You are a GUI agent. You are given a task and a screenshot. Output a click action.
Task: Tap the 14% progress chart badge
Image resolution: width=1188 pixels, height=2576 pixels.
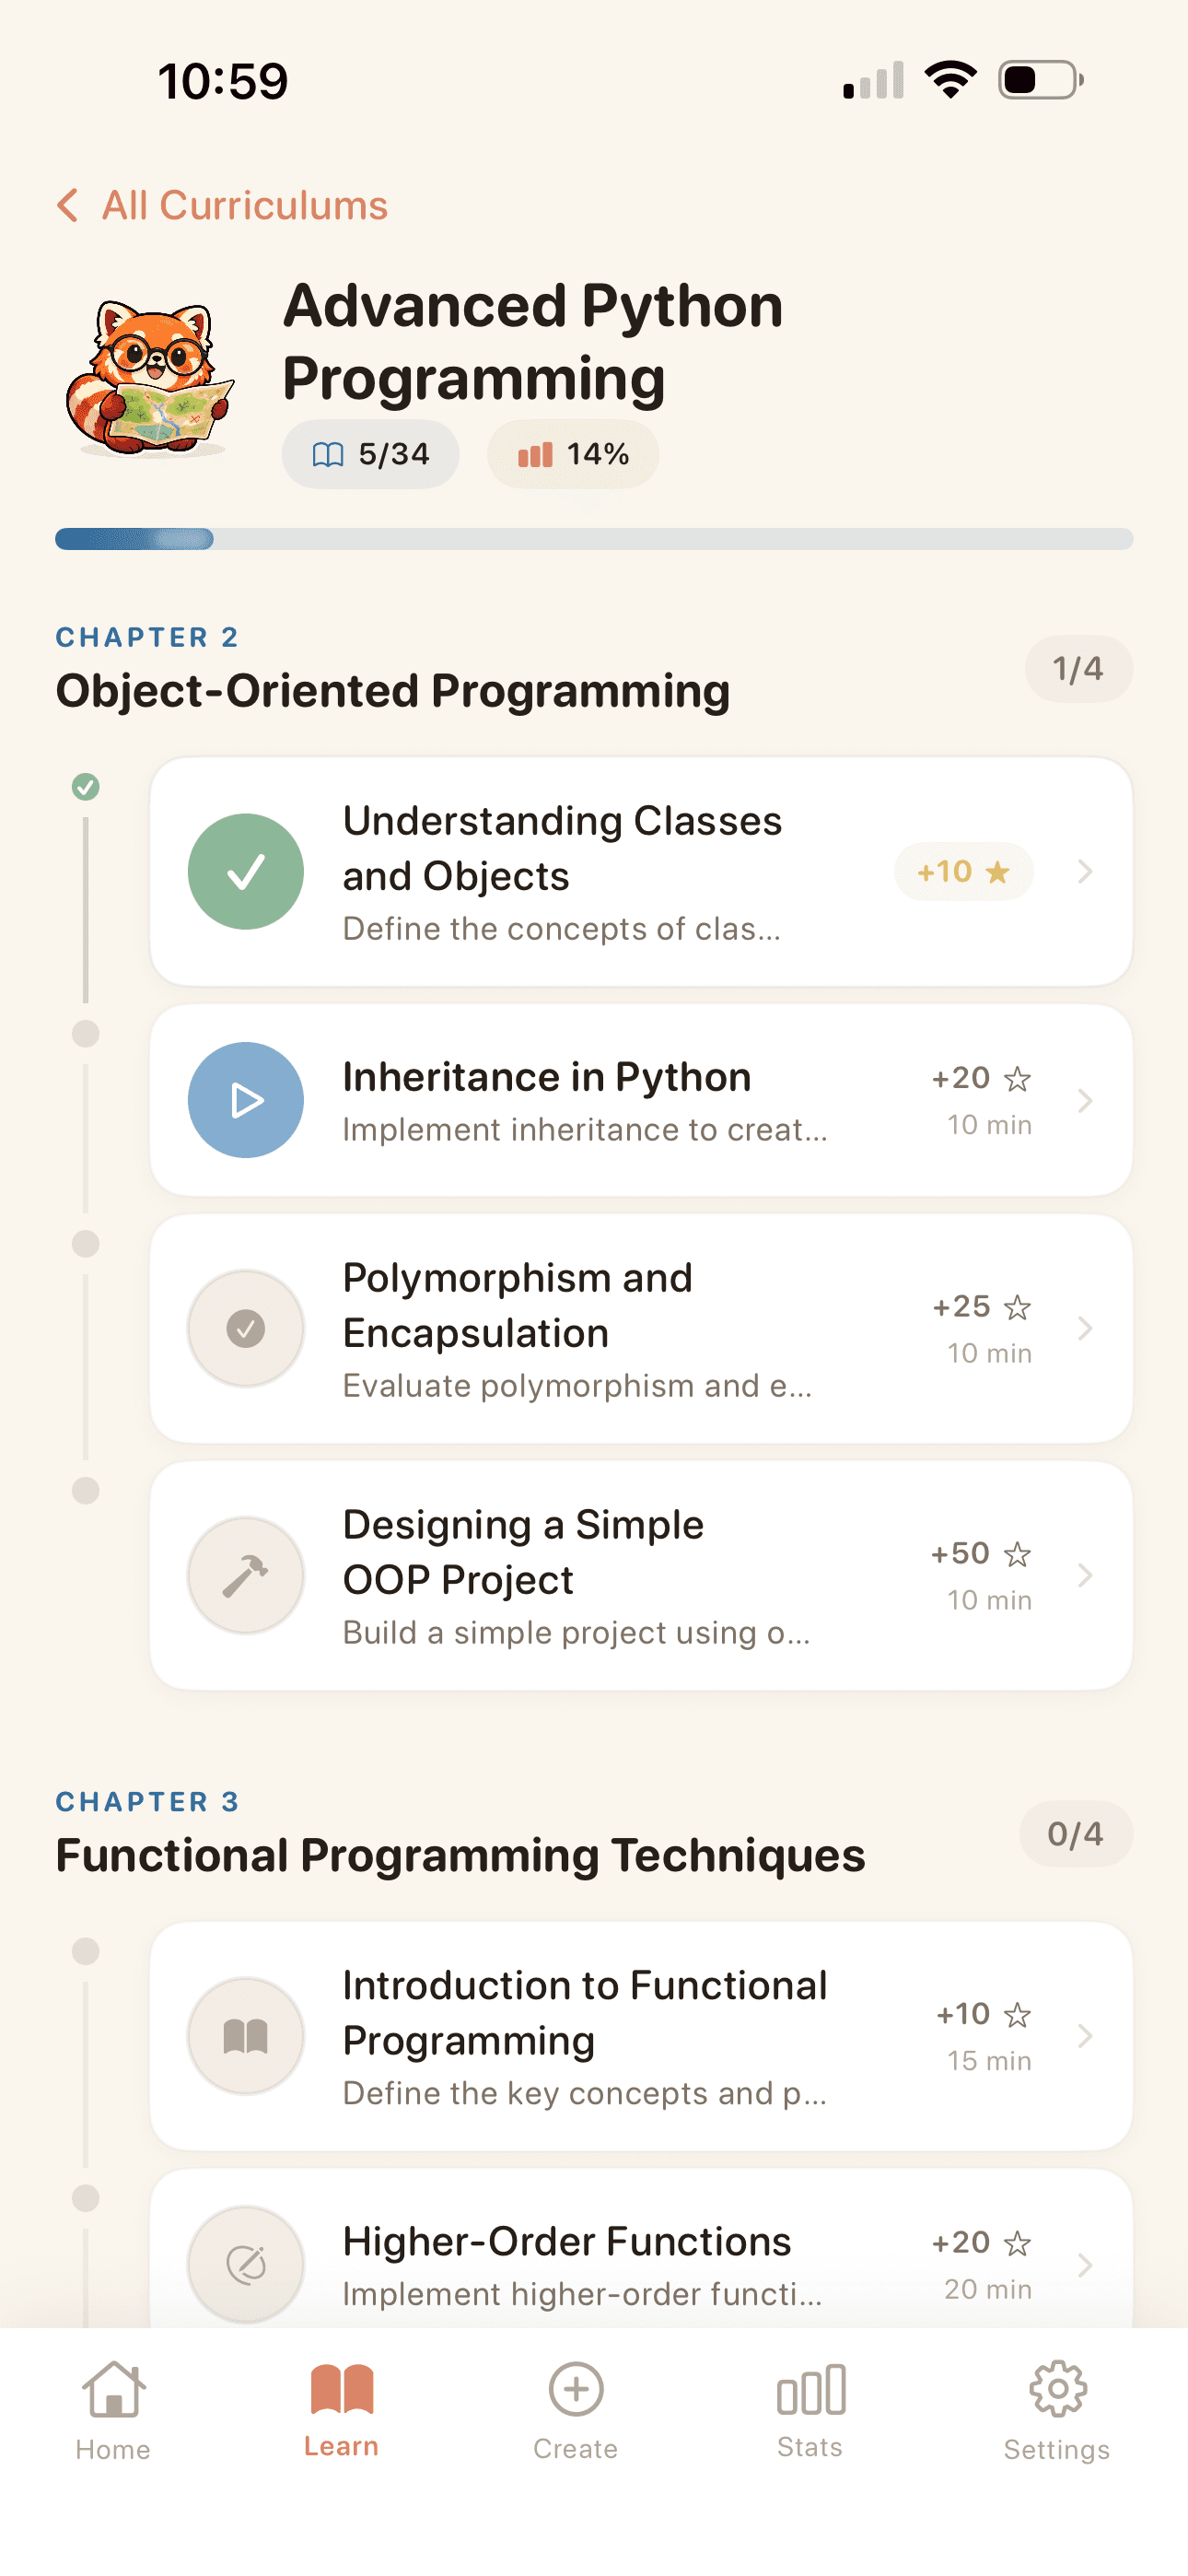[573, 454]
